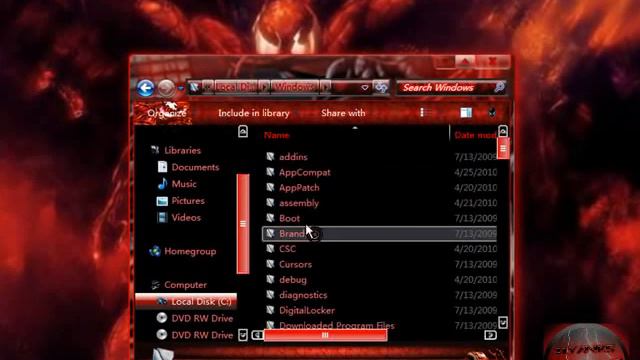This screenshot has width=640, height=360.
Task: Toggle the preview pane icon
Action: pos(466,112)
